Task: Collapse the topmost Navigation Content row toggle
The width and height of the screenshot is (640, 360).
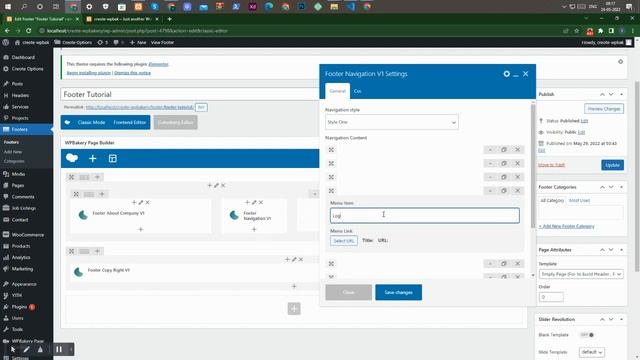Action: [x=490, y=150]
